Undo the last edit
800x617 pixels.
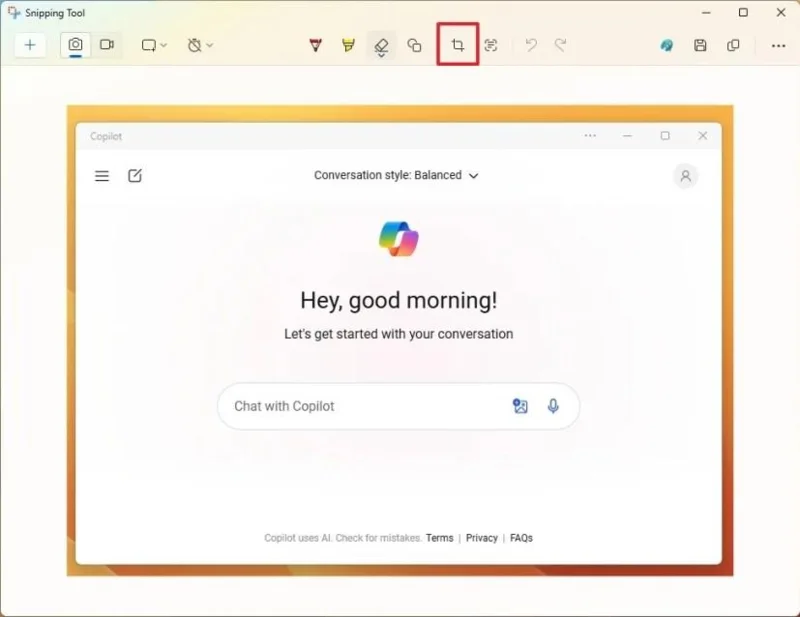coord(531,45)
